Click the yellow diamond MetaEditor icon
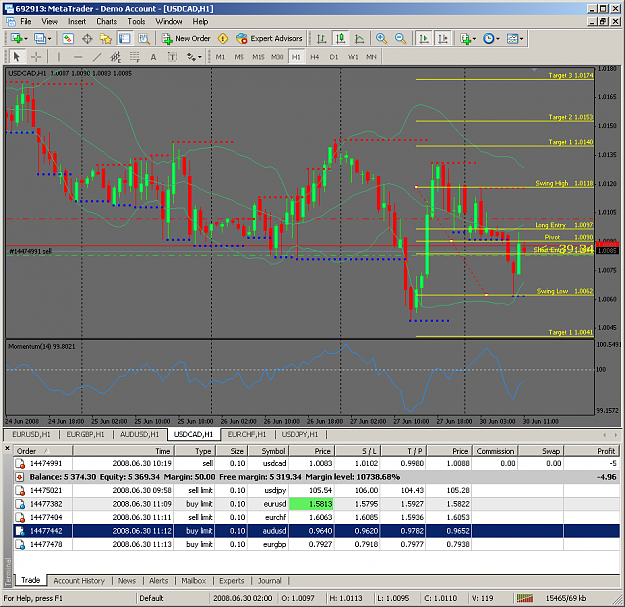Screen dimensions: 625x607 click(x=223, y=39)
